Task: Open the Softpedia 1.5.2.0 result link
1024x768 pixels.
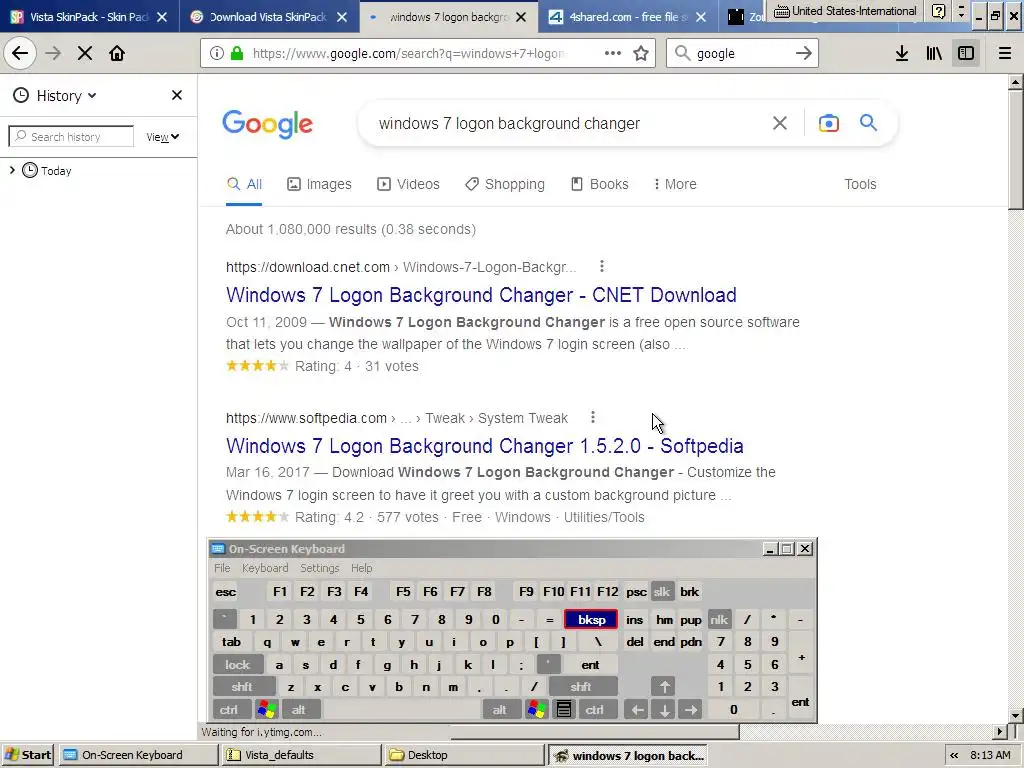Action: [x=485, y=446]
